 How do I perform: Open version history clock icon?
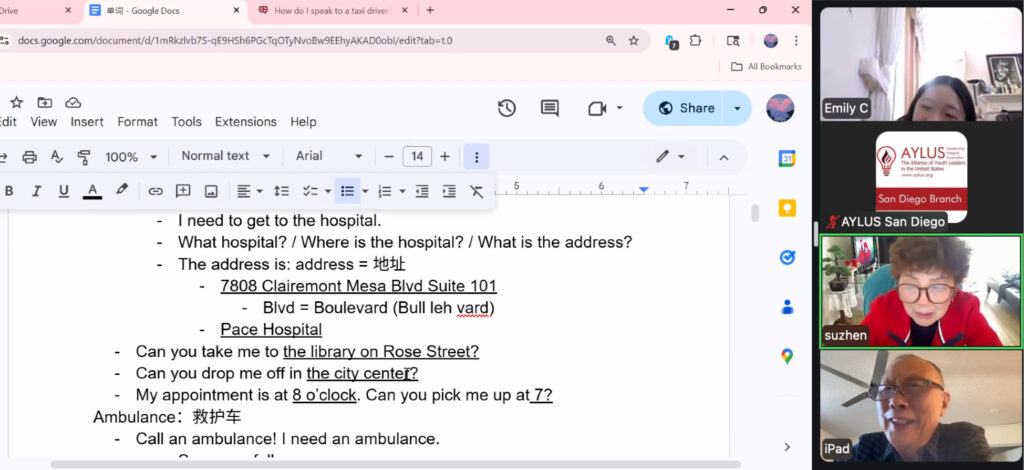[x=507, y=108]
